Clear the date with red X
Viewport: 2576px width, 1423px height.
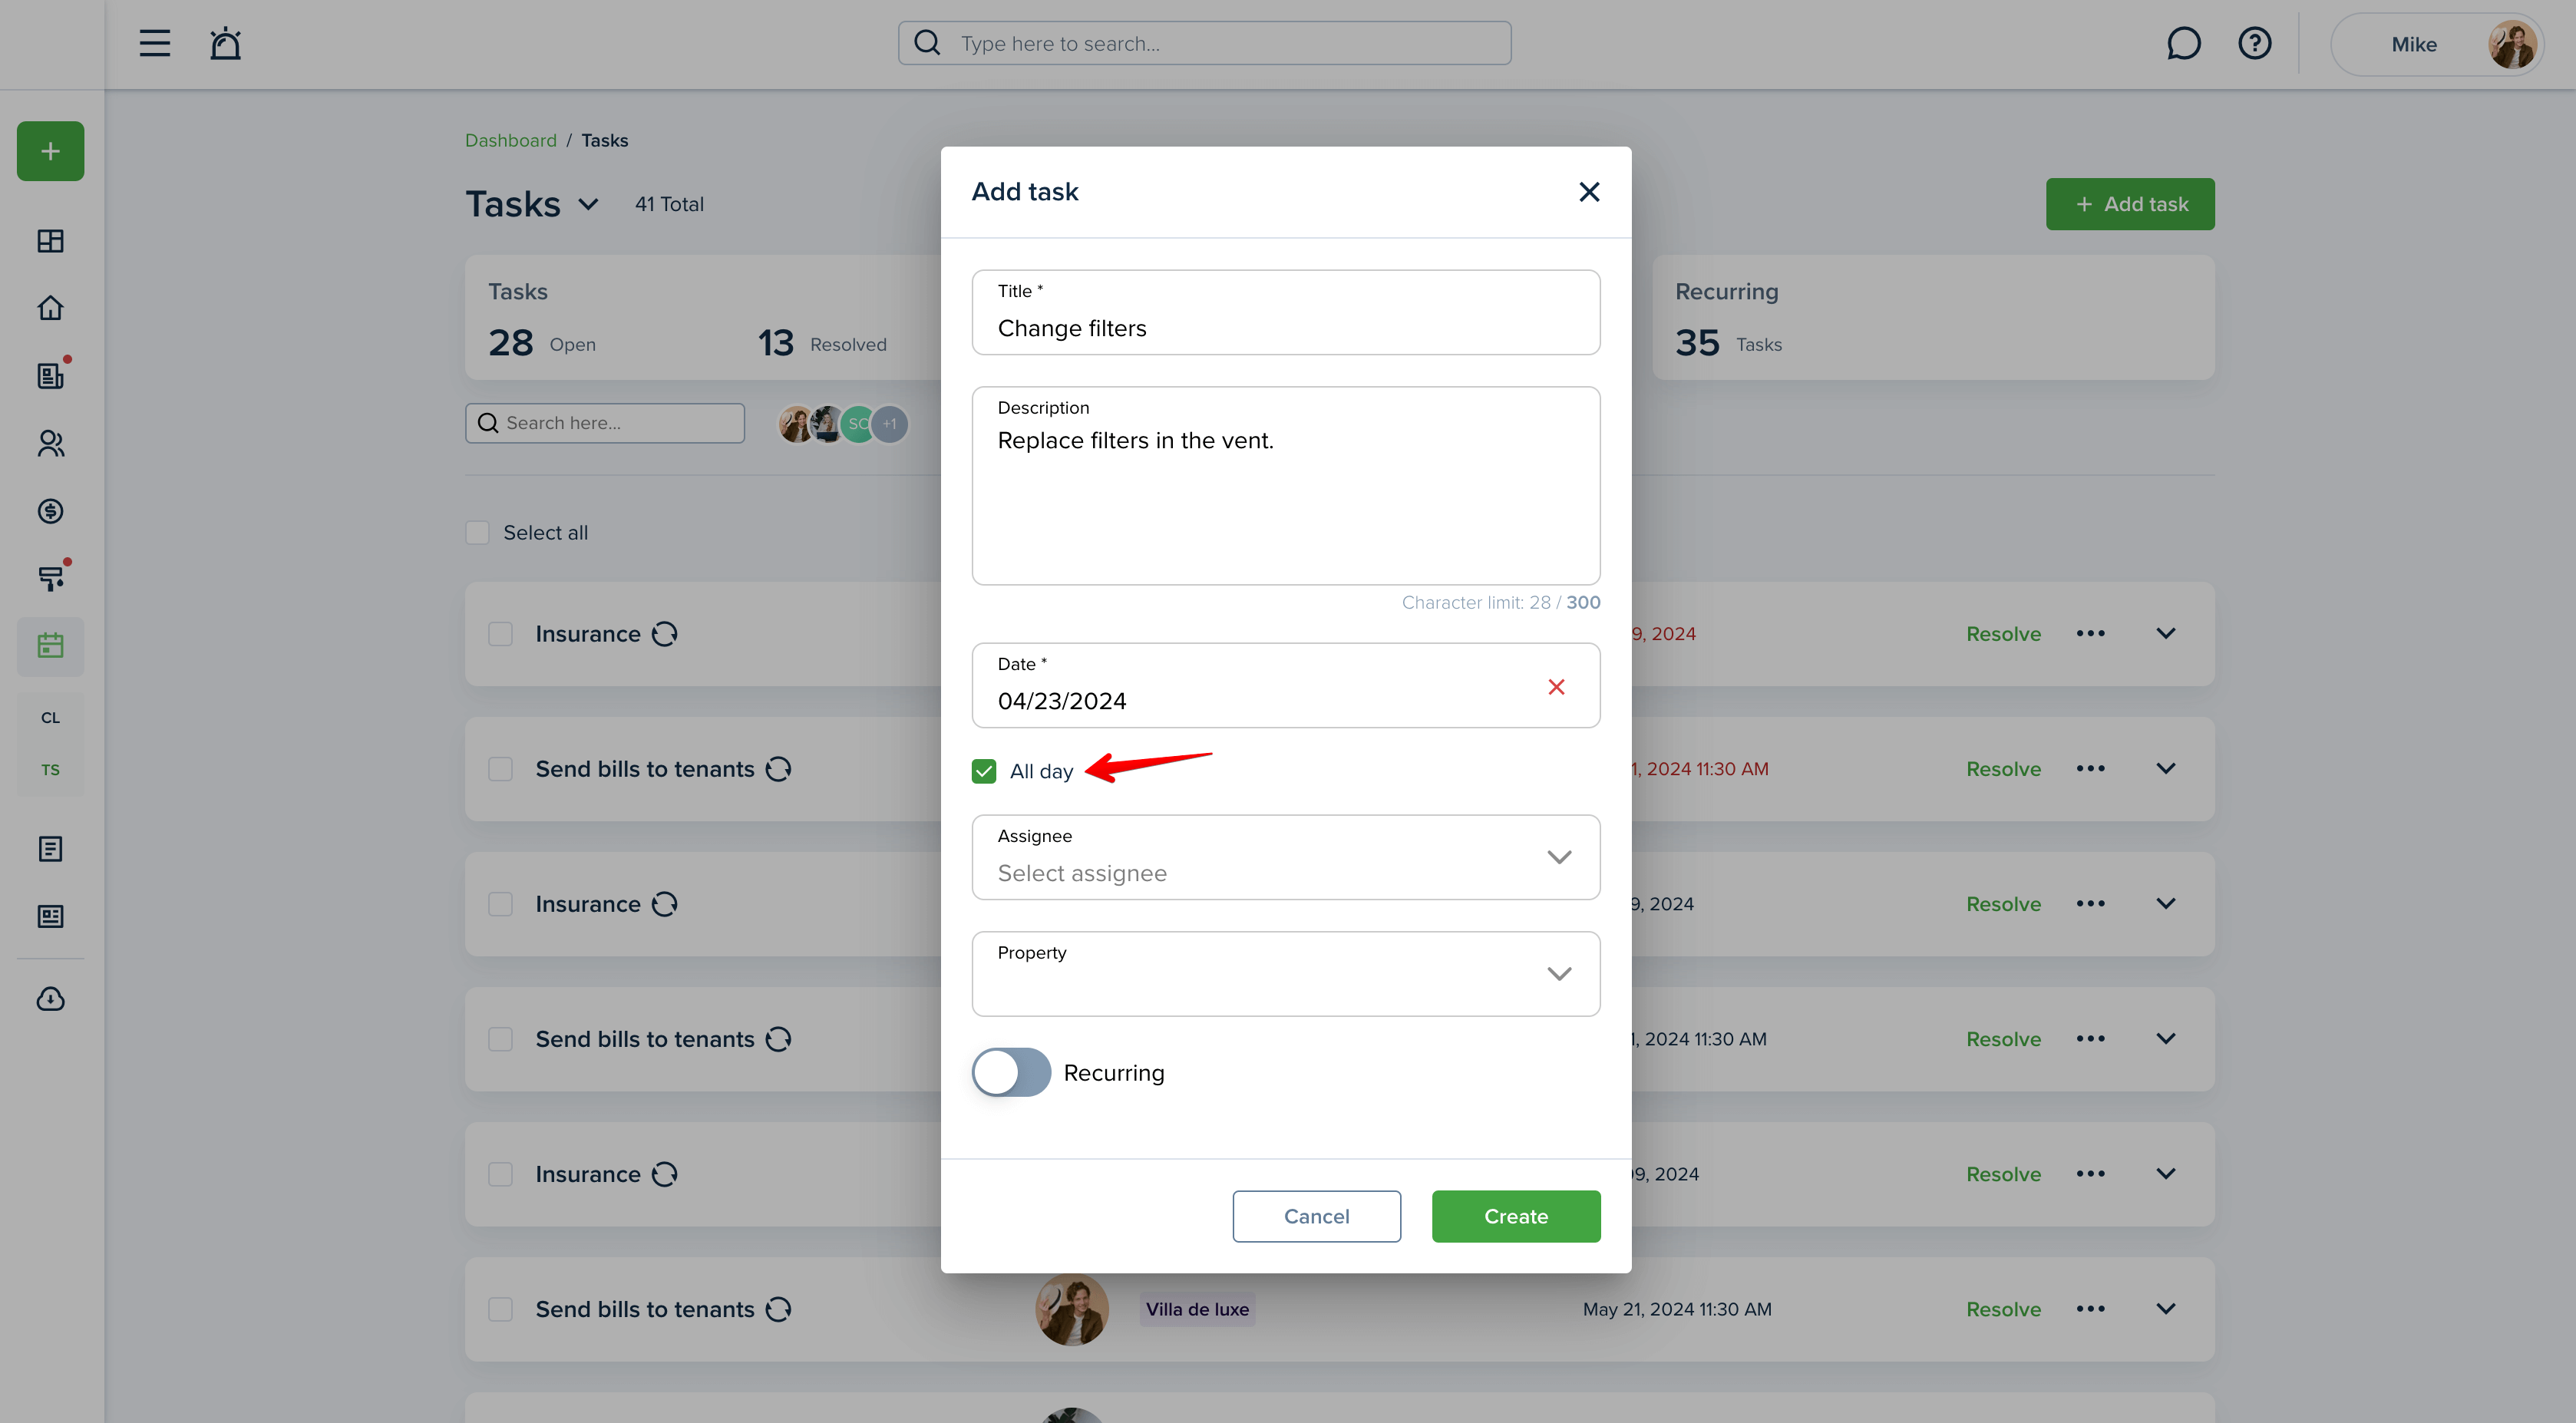point(1556,686)
